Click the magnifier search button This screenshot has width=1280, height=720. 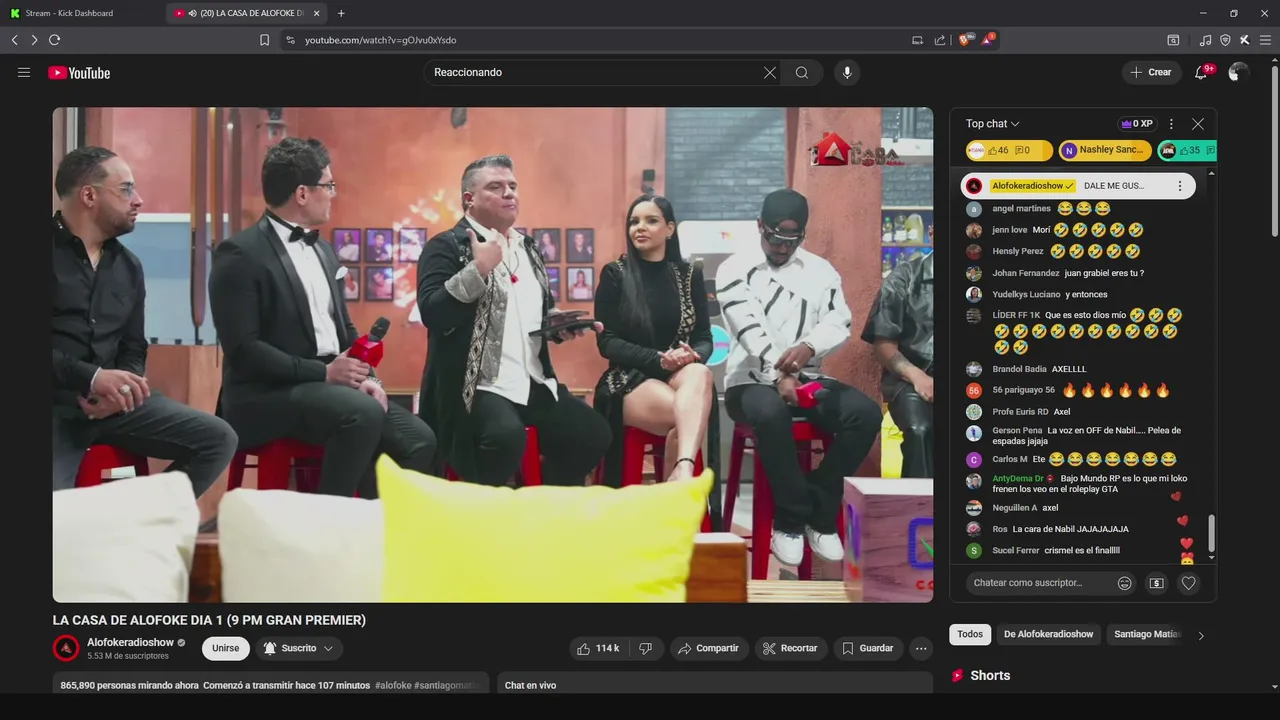pyautogui.click(x=802, y=72)
